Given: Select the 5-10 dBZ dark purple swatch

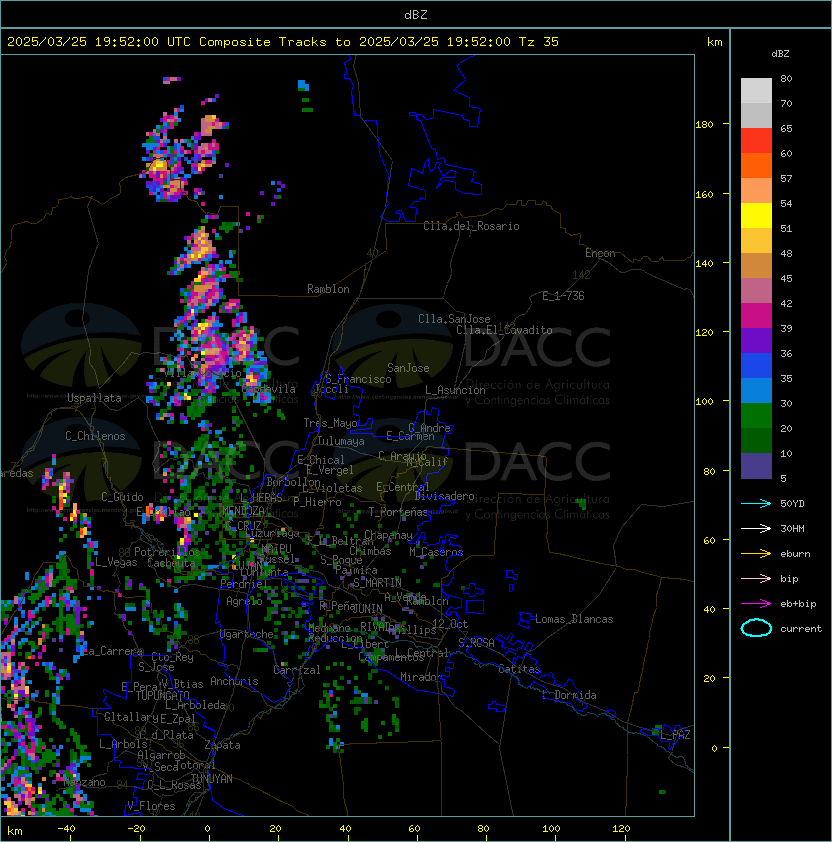Looking at the screenshot, I should tap(756, 466).
